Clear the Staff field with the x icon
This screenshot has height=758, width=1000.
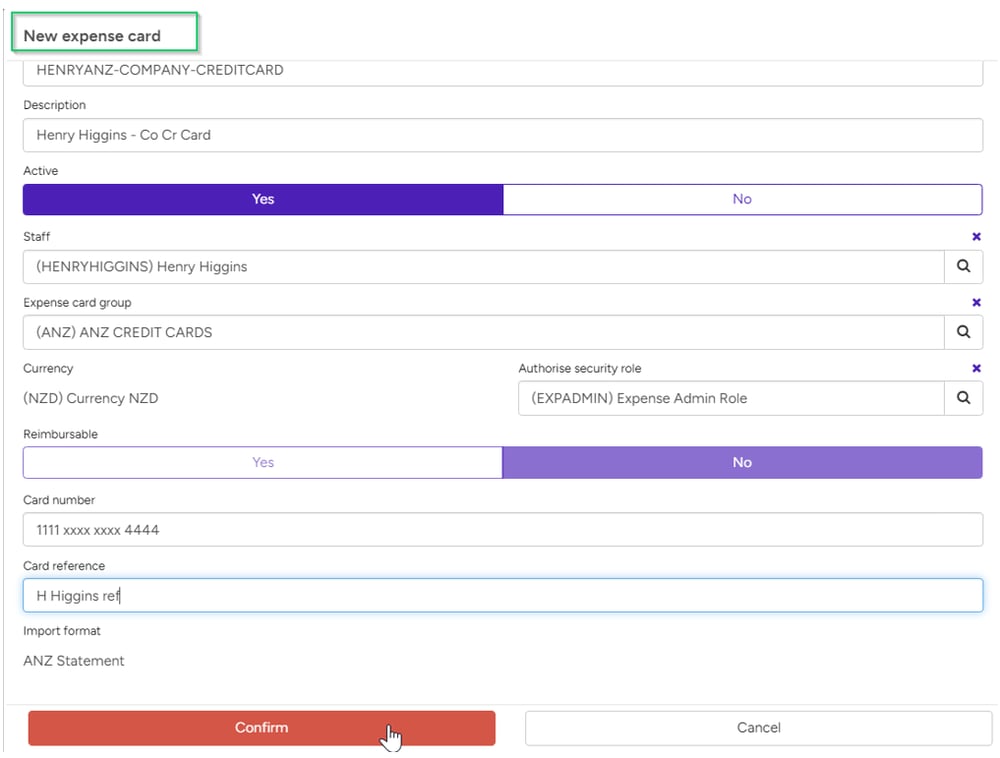976,237
